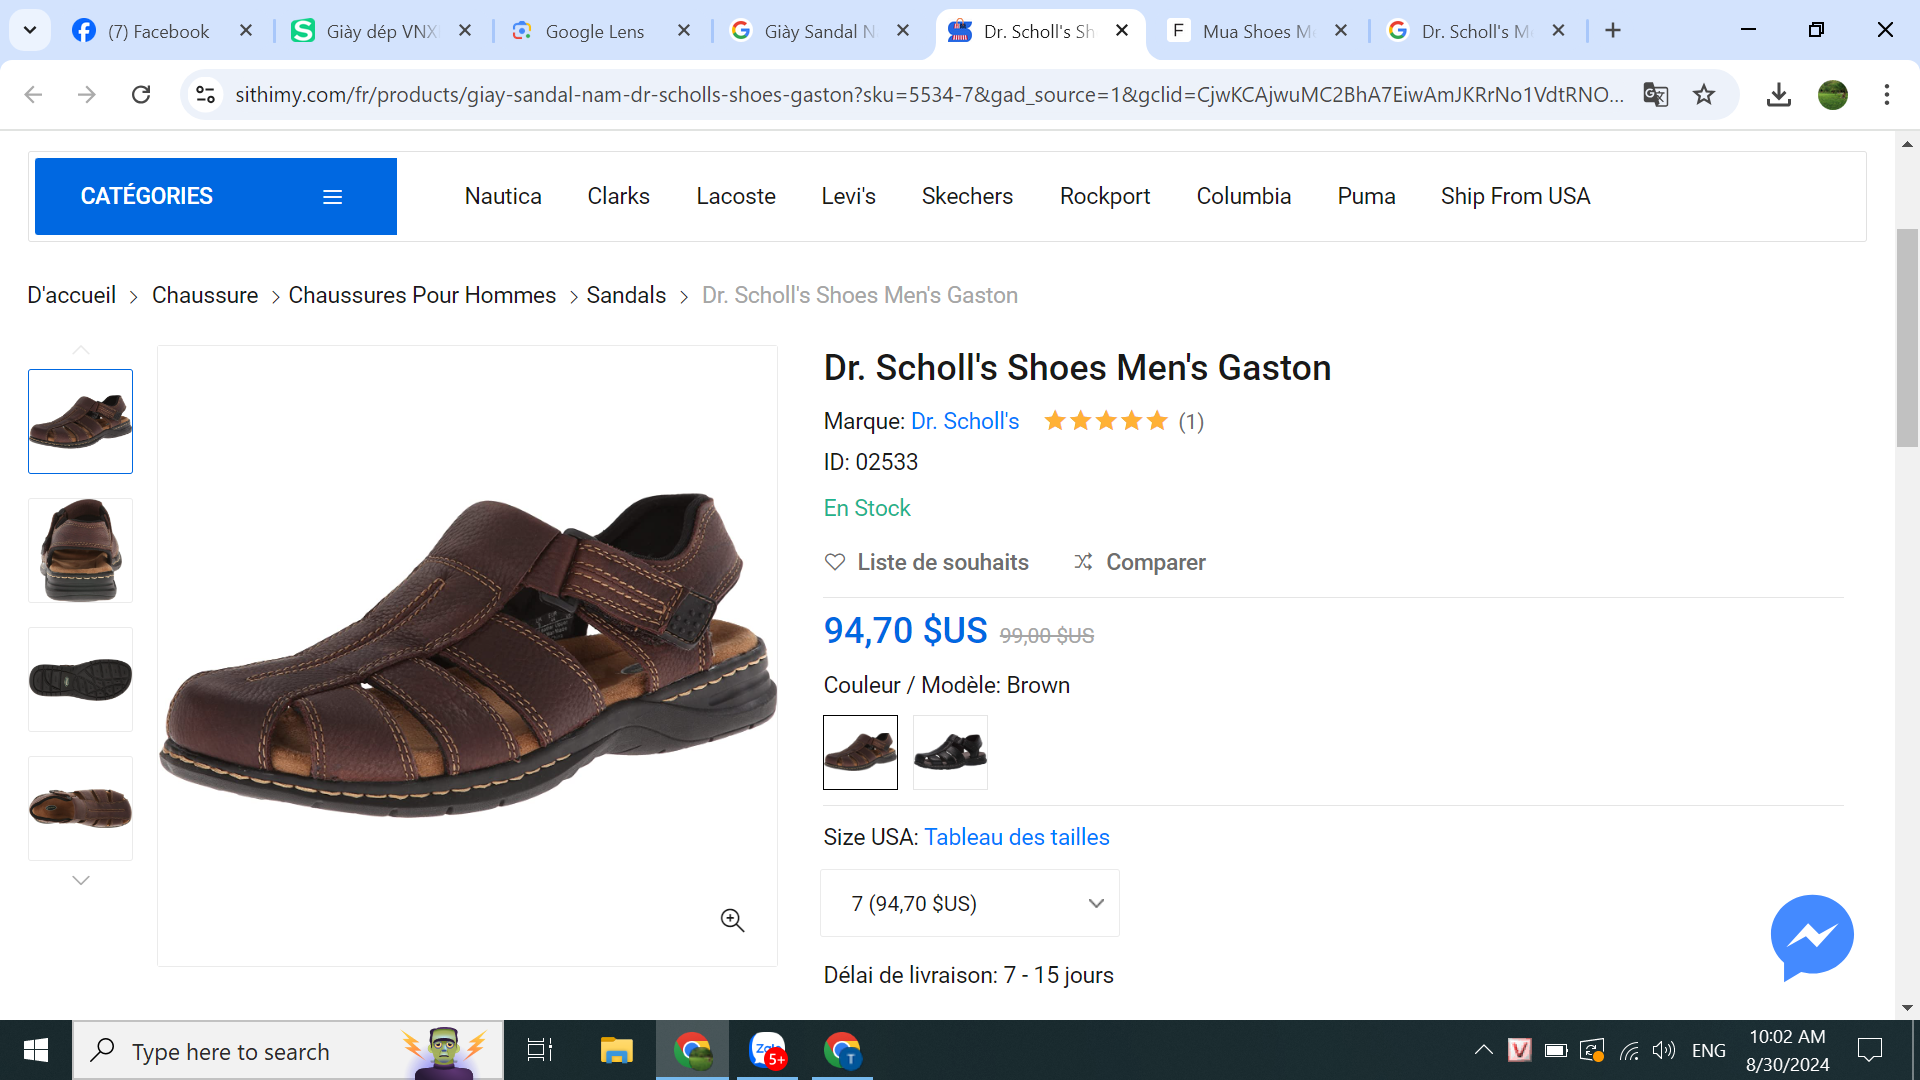The image size is (1920, 1080).
Task: Select the sandal sole thumbnail
Action: click(80, 680)
